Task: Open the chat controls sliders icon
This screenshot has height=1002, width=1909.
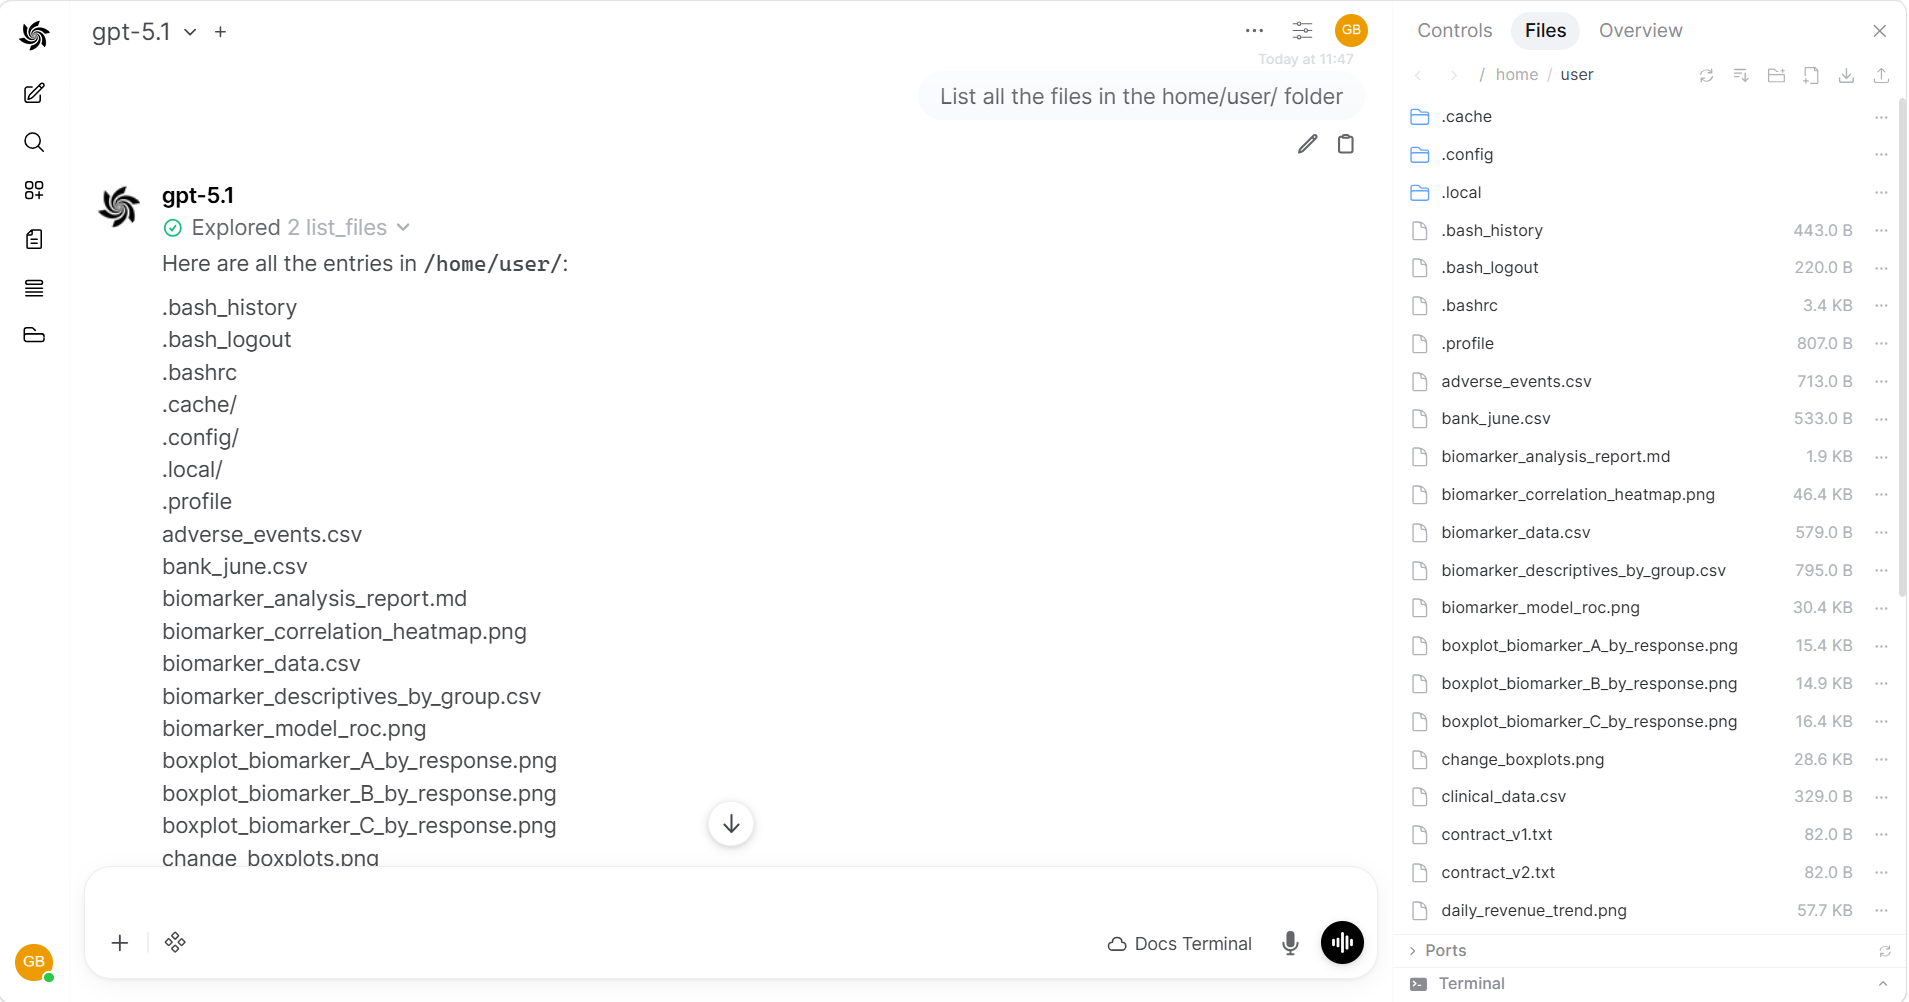Action: (1302, 30)
